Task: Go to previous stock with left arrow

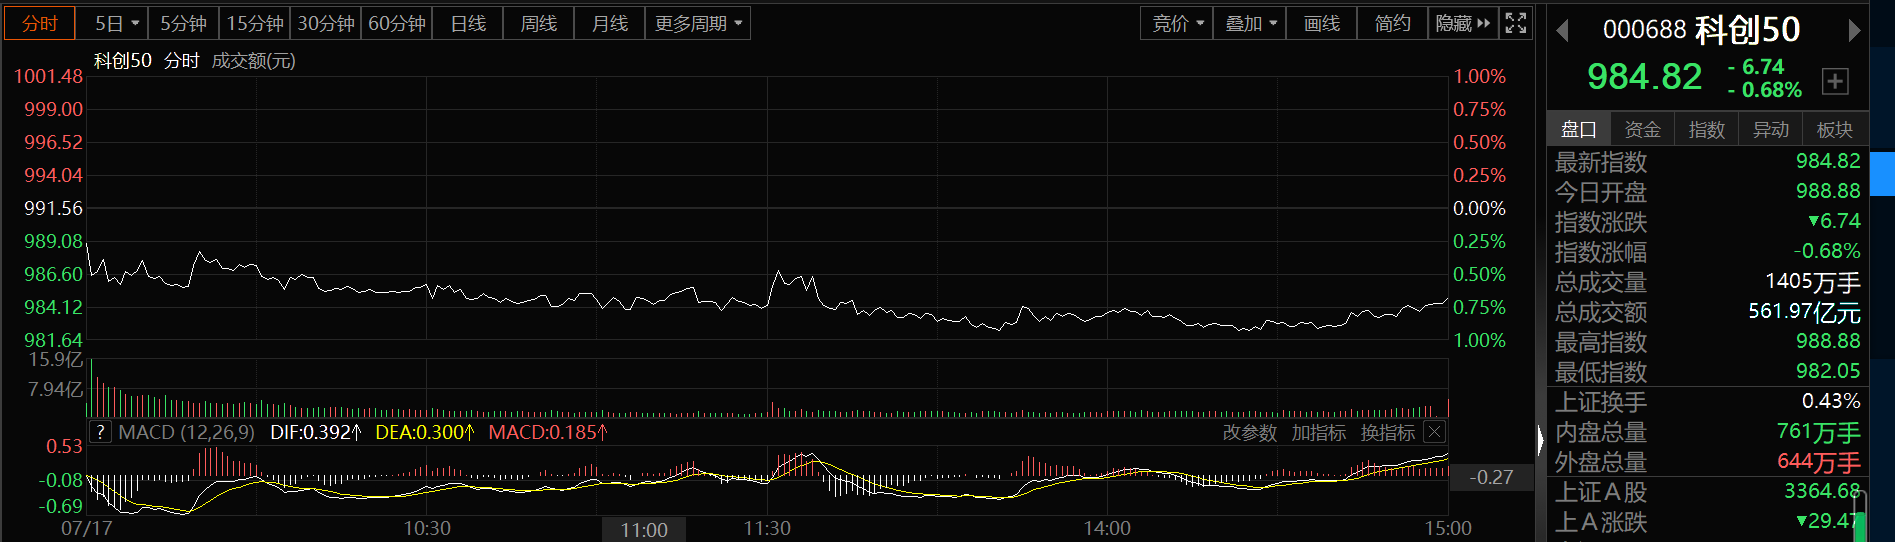Action: pos(1562,31)
